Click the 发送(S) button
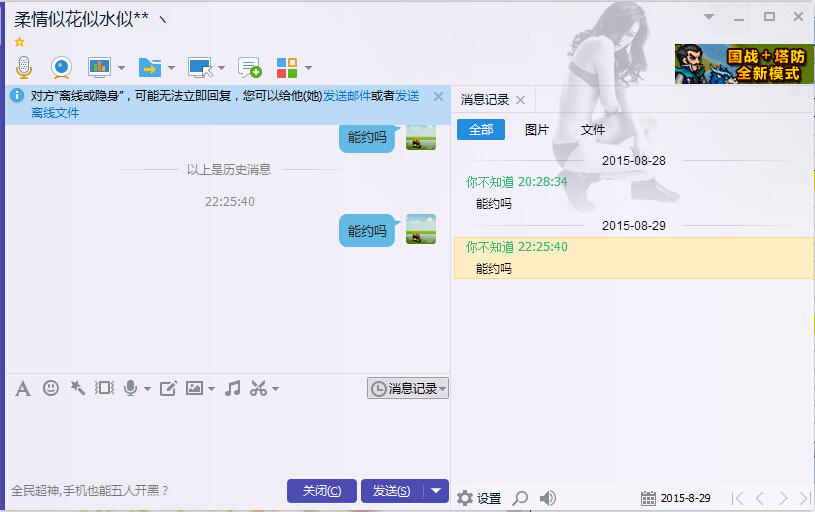Screen dimensions: 815x512 pyautogui.click(x=392, y=491)
